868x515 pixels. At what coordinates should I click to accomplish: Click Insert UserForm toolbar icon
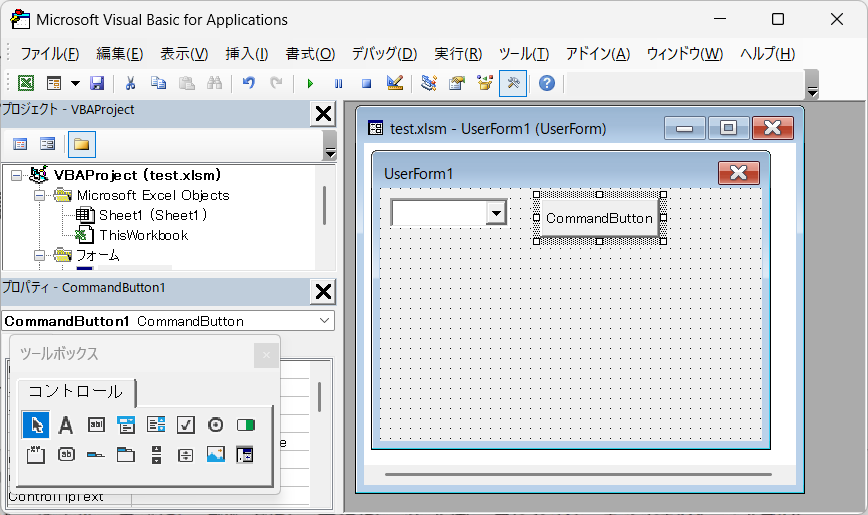(54, 83)
